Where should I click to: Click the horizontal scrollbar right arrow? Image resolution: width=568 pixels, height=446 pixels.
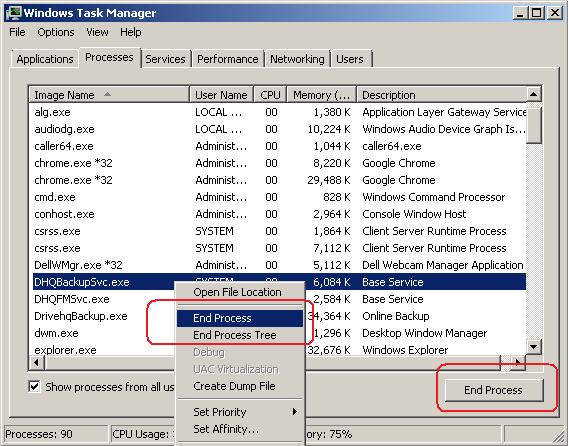click(x=518, y=362)
